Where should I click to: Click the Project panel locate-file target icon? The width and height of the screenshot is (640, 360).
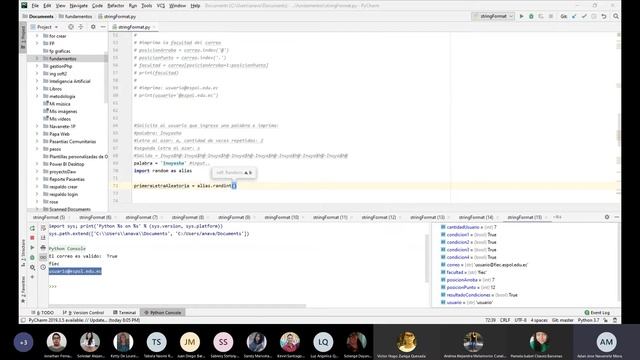point(71,27)
